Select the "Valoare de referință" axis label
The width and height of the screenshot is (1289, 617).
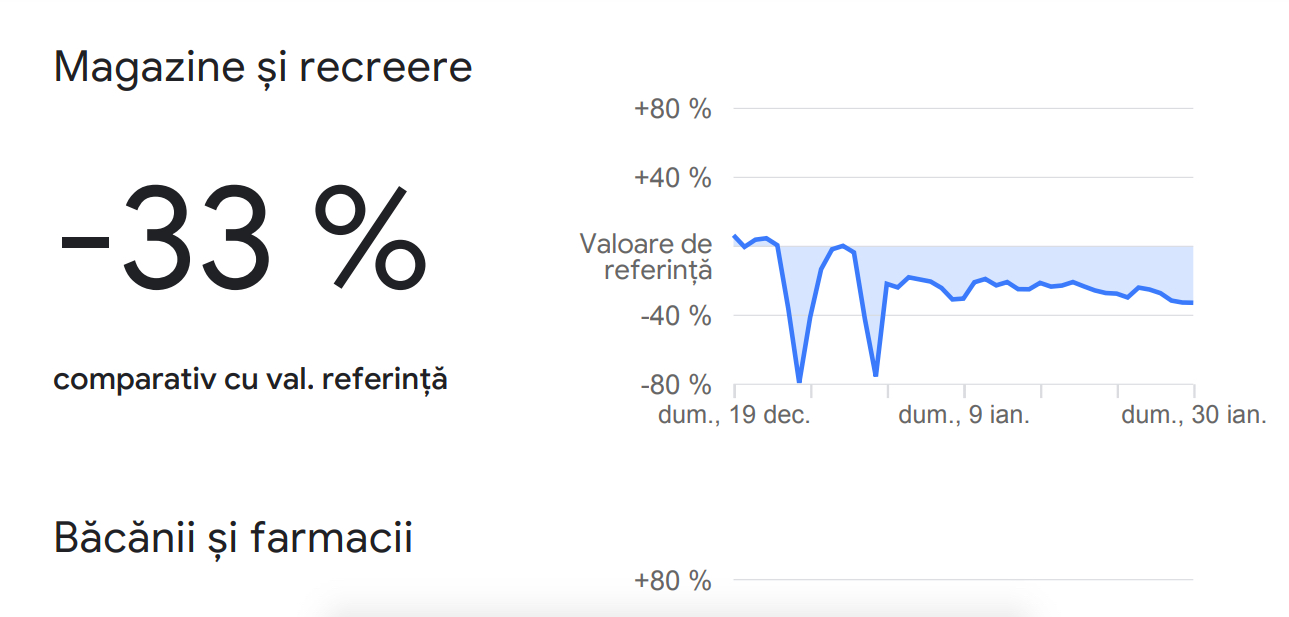pos(647,256)
